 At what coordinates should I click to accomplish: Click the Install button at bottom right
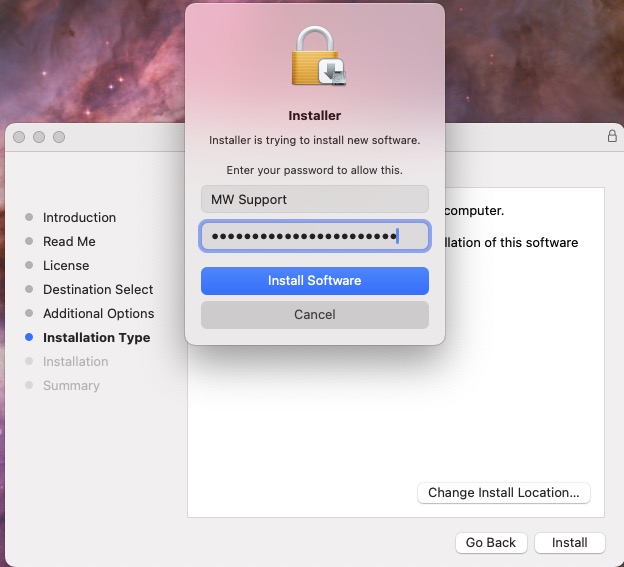(569, 542)
